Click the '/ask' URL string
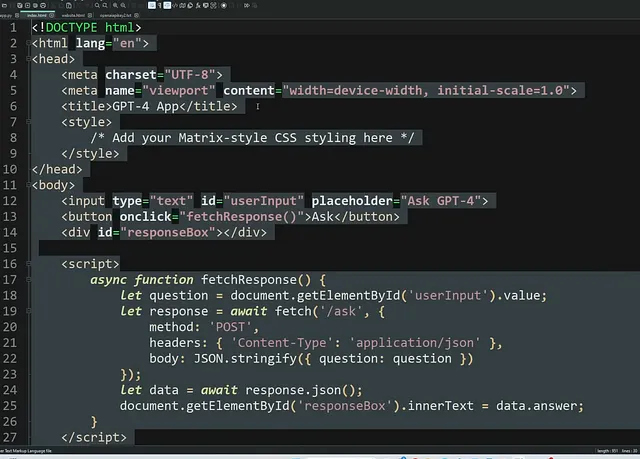 tap(341, 311)
